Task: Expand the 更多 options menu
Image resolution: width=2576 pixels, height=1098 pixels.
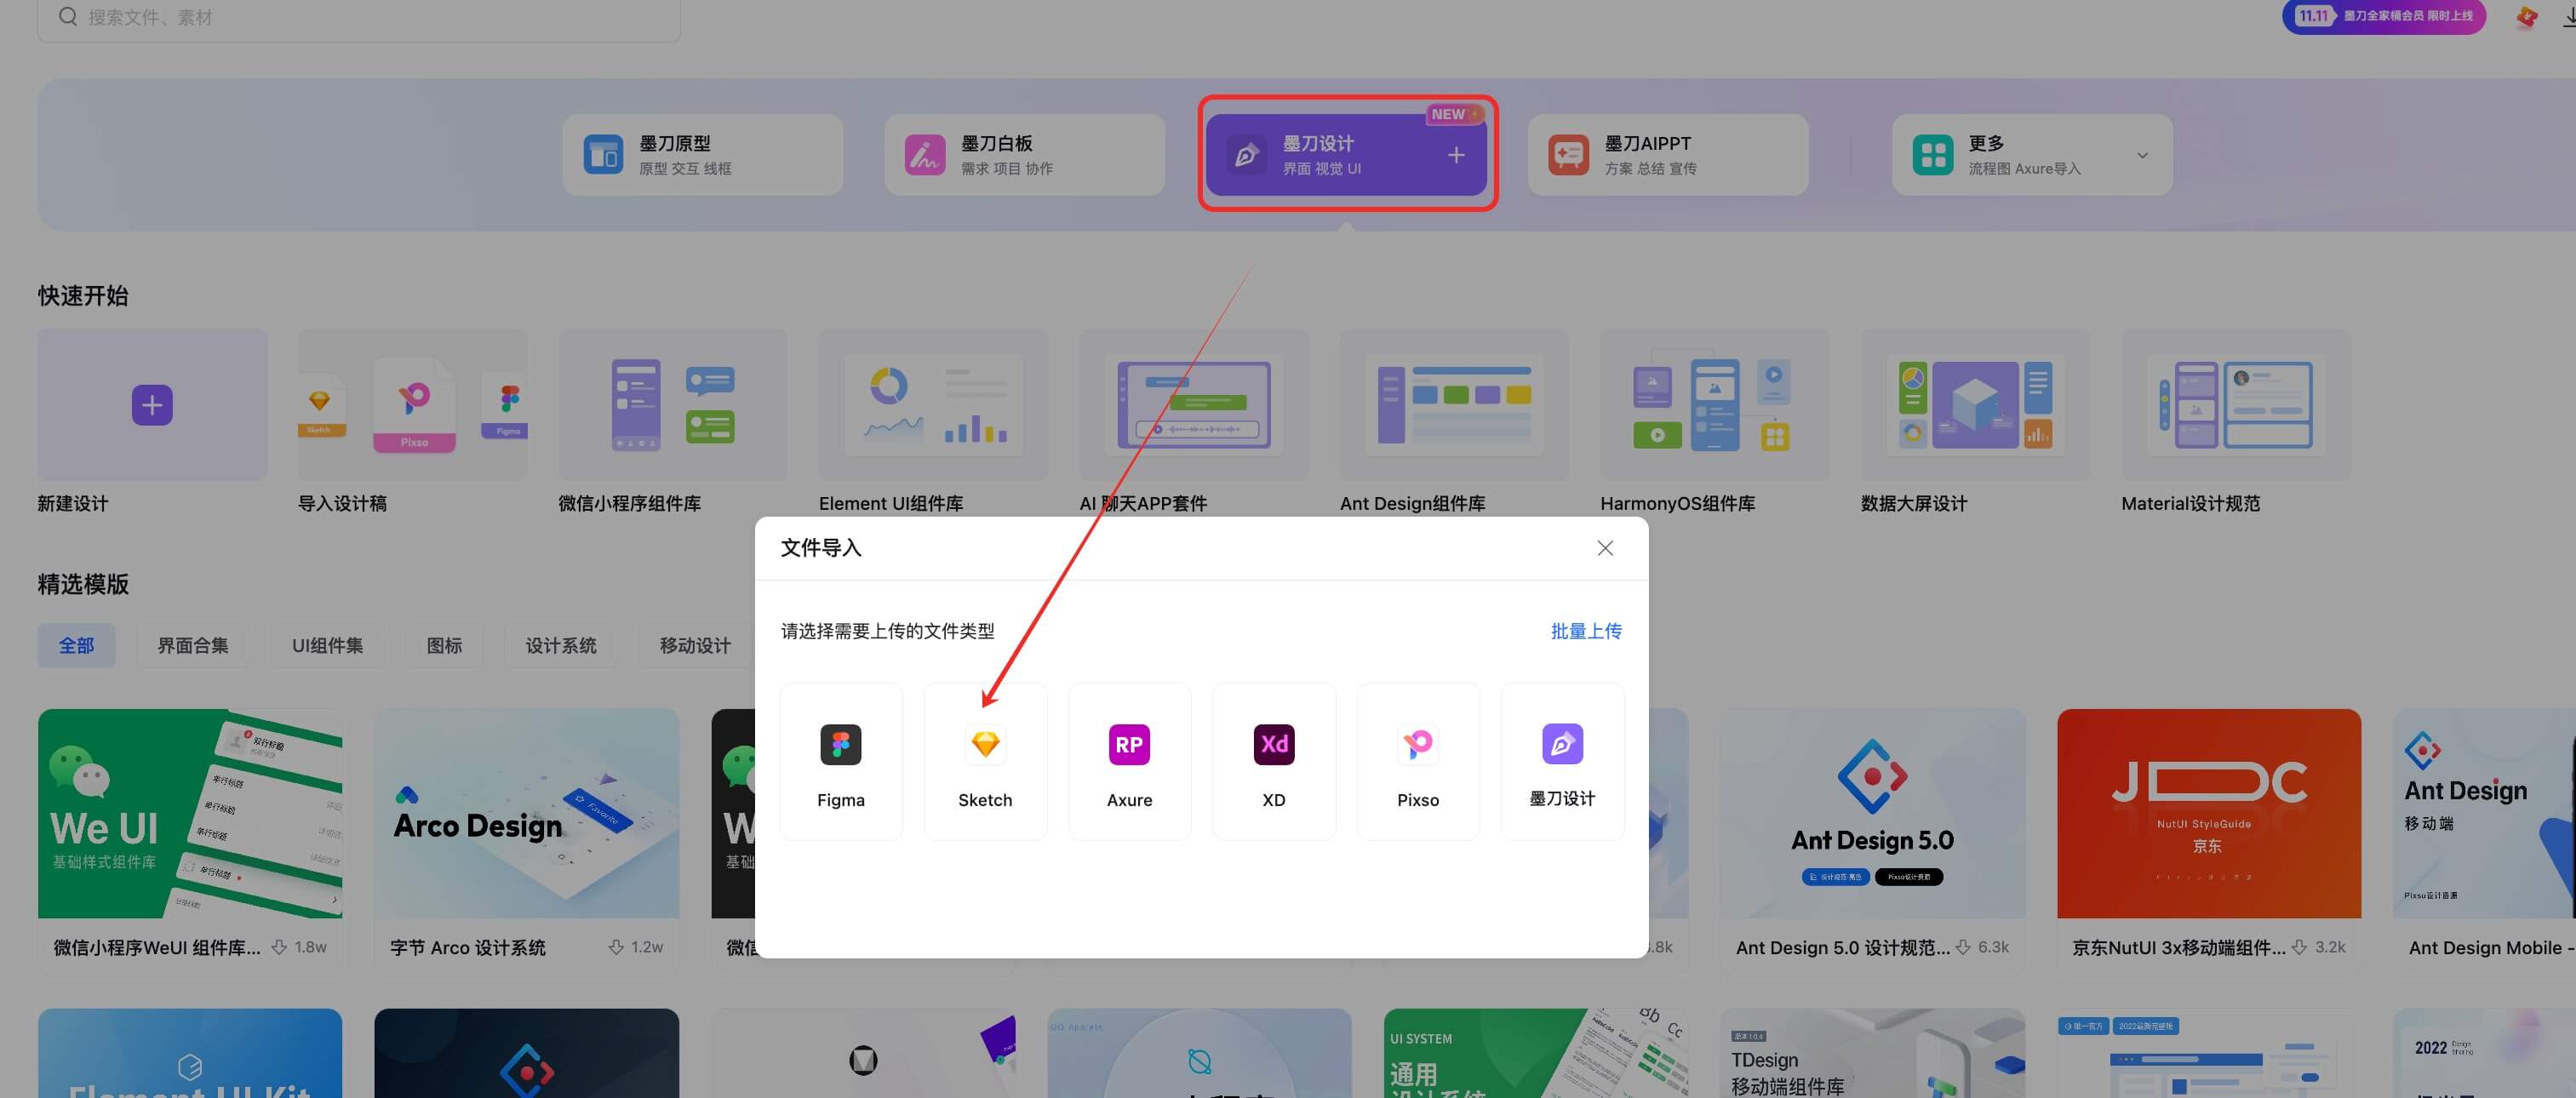Action: pyautogui.click(x=2031, y=154)
